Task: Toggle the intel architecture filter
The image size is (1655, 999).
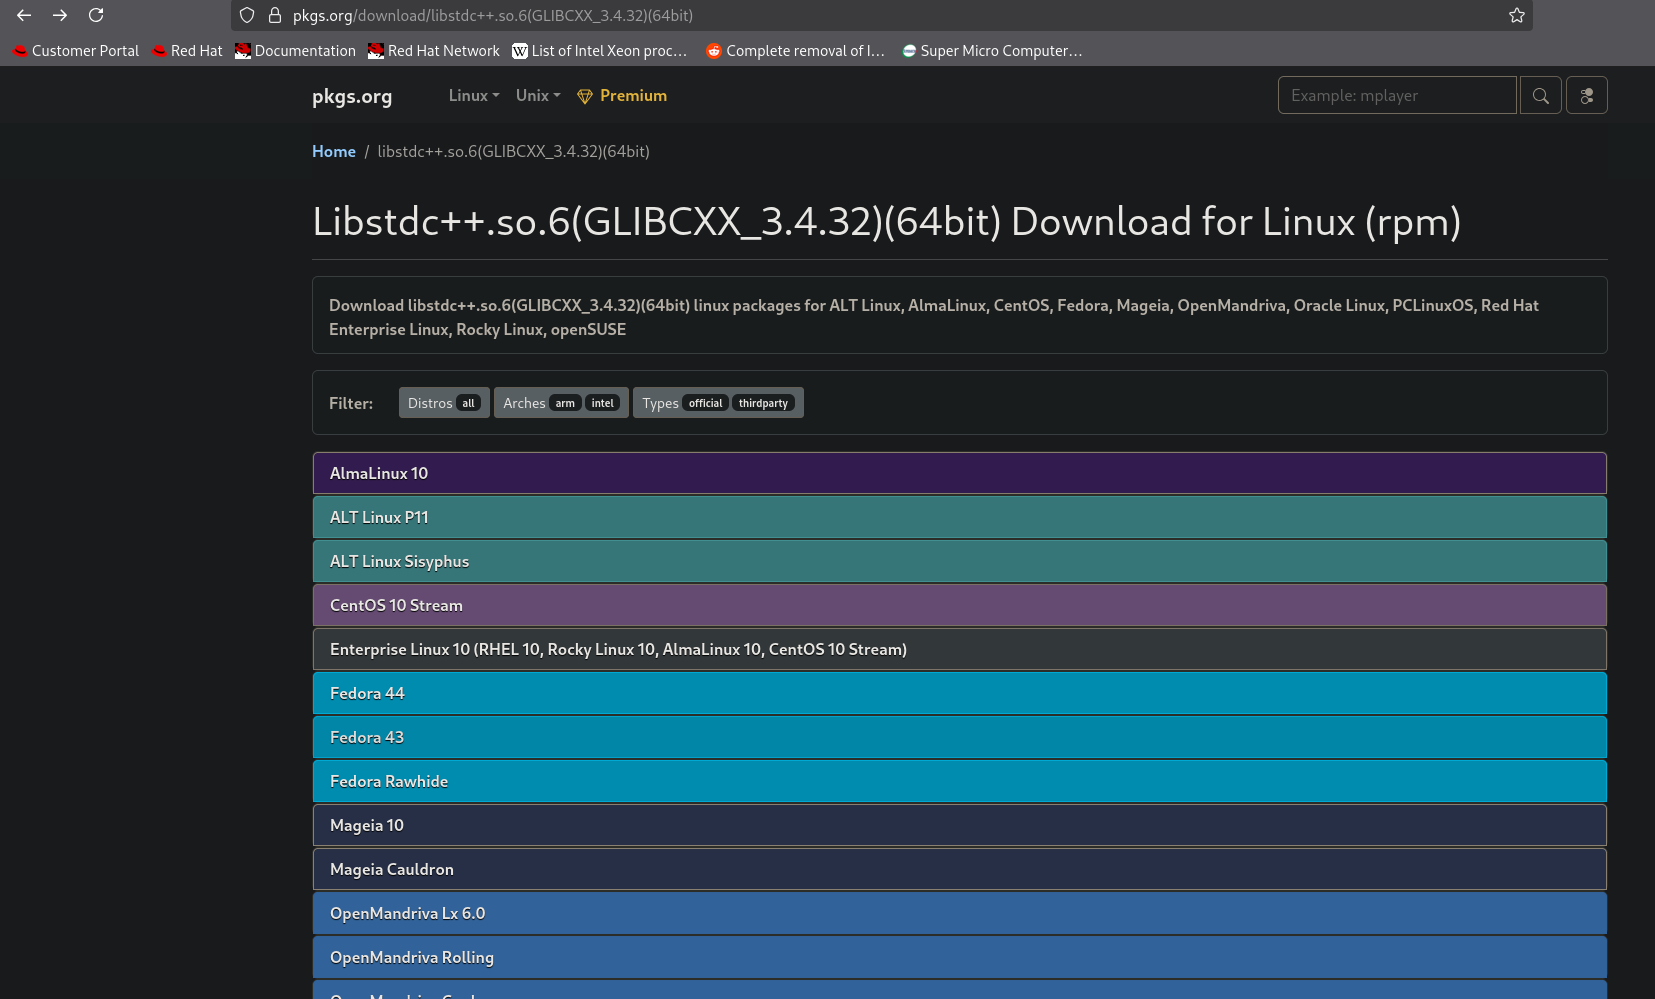Action: [602, 404]
